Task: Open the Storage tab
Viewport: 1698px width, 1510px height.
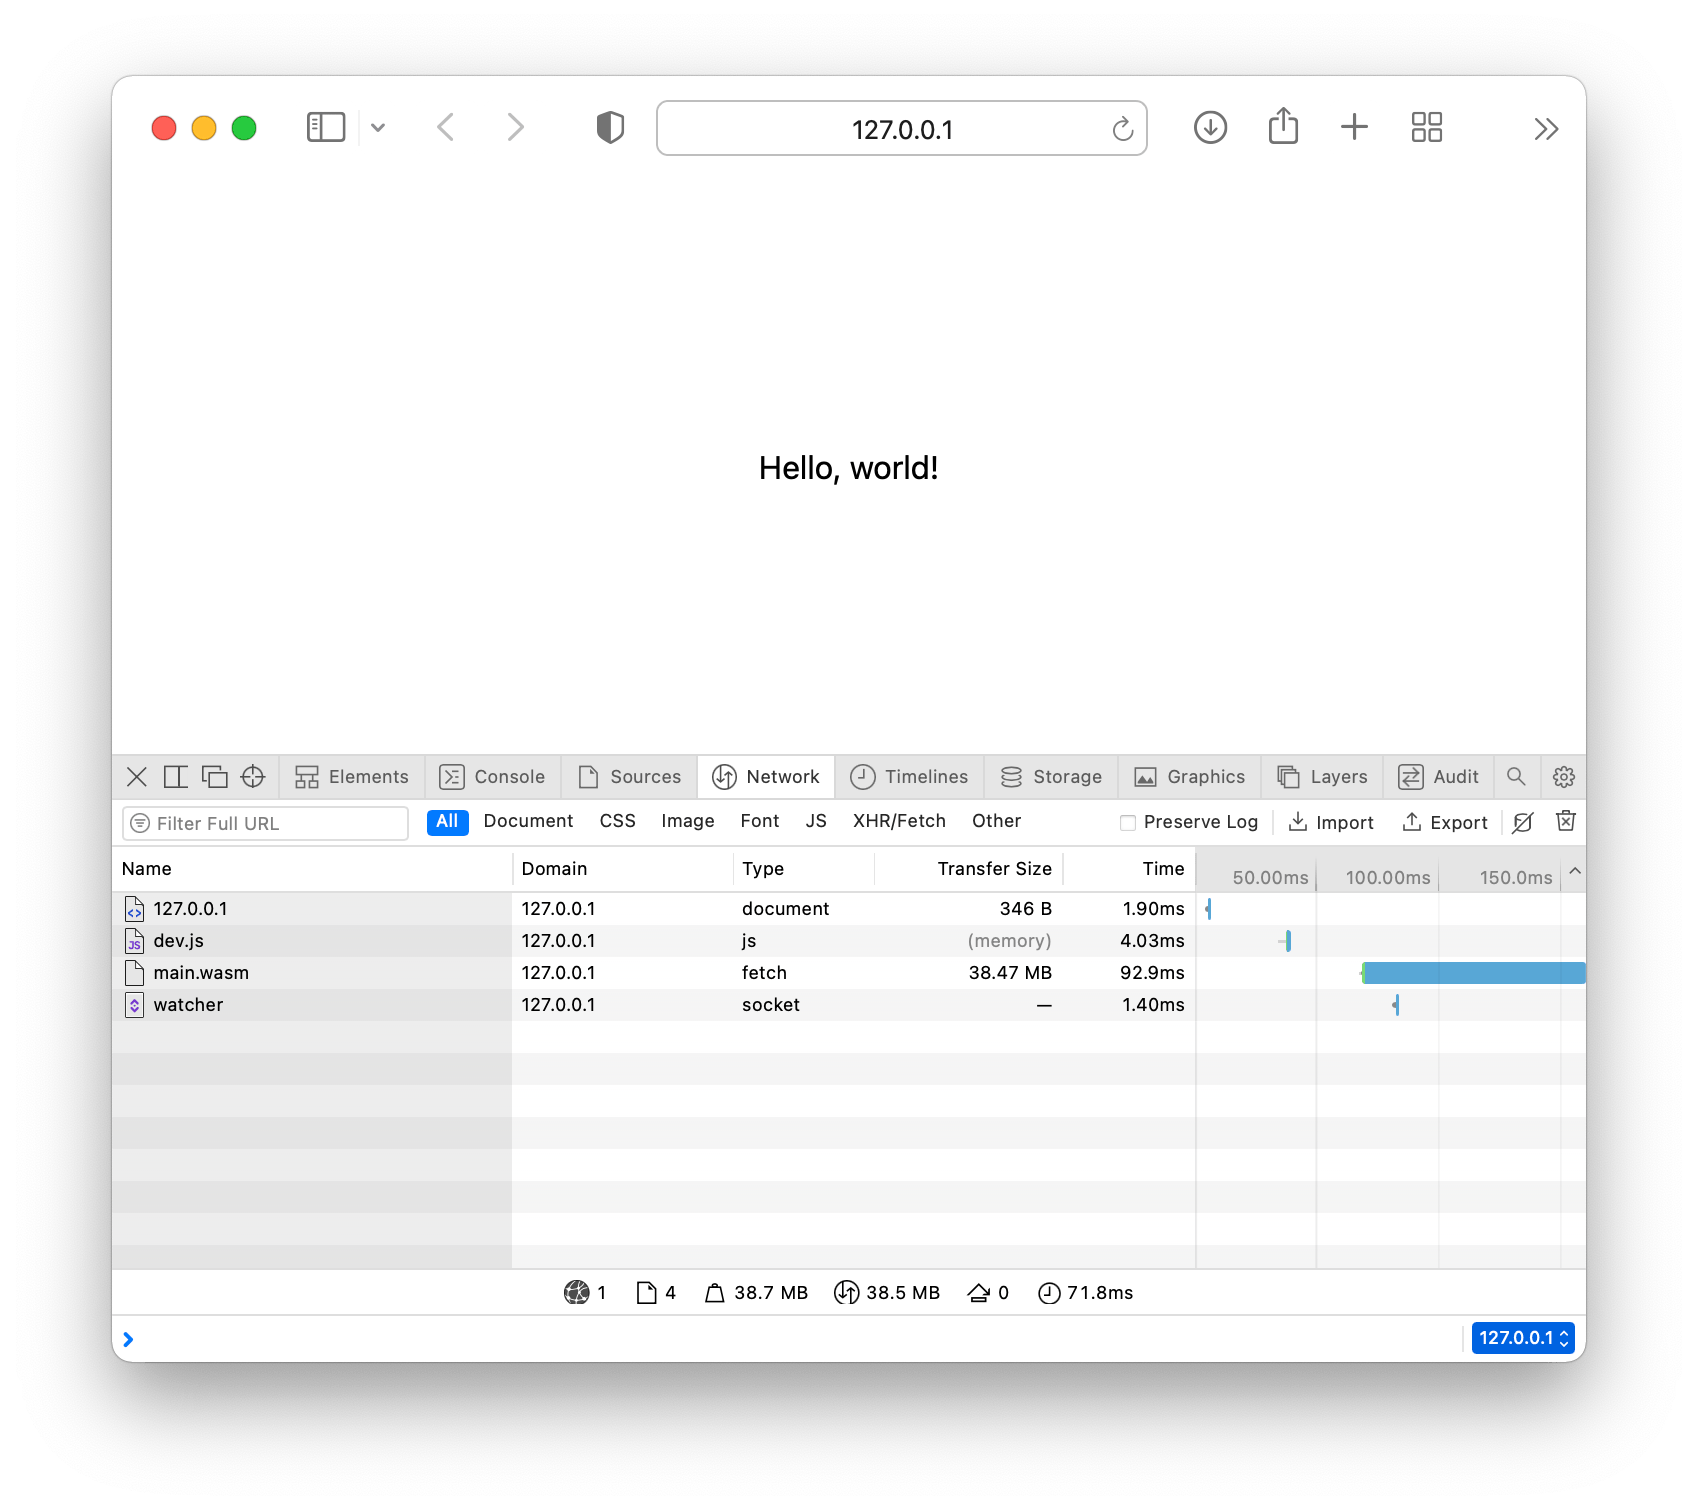Action: point(1051,777)
